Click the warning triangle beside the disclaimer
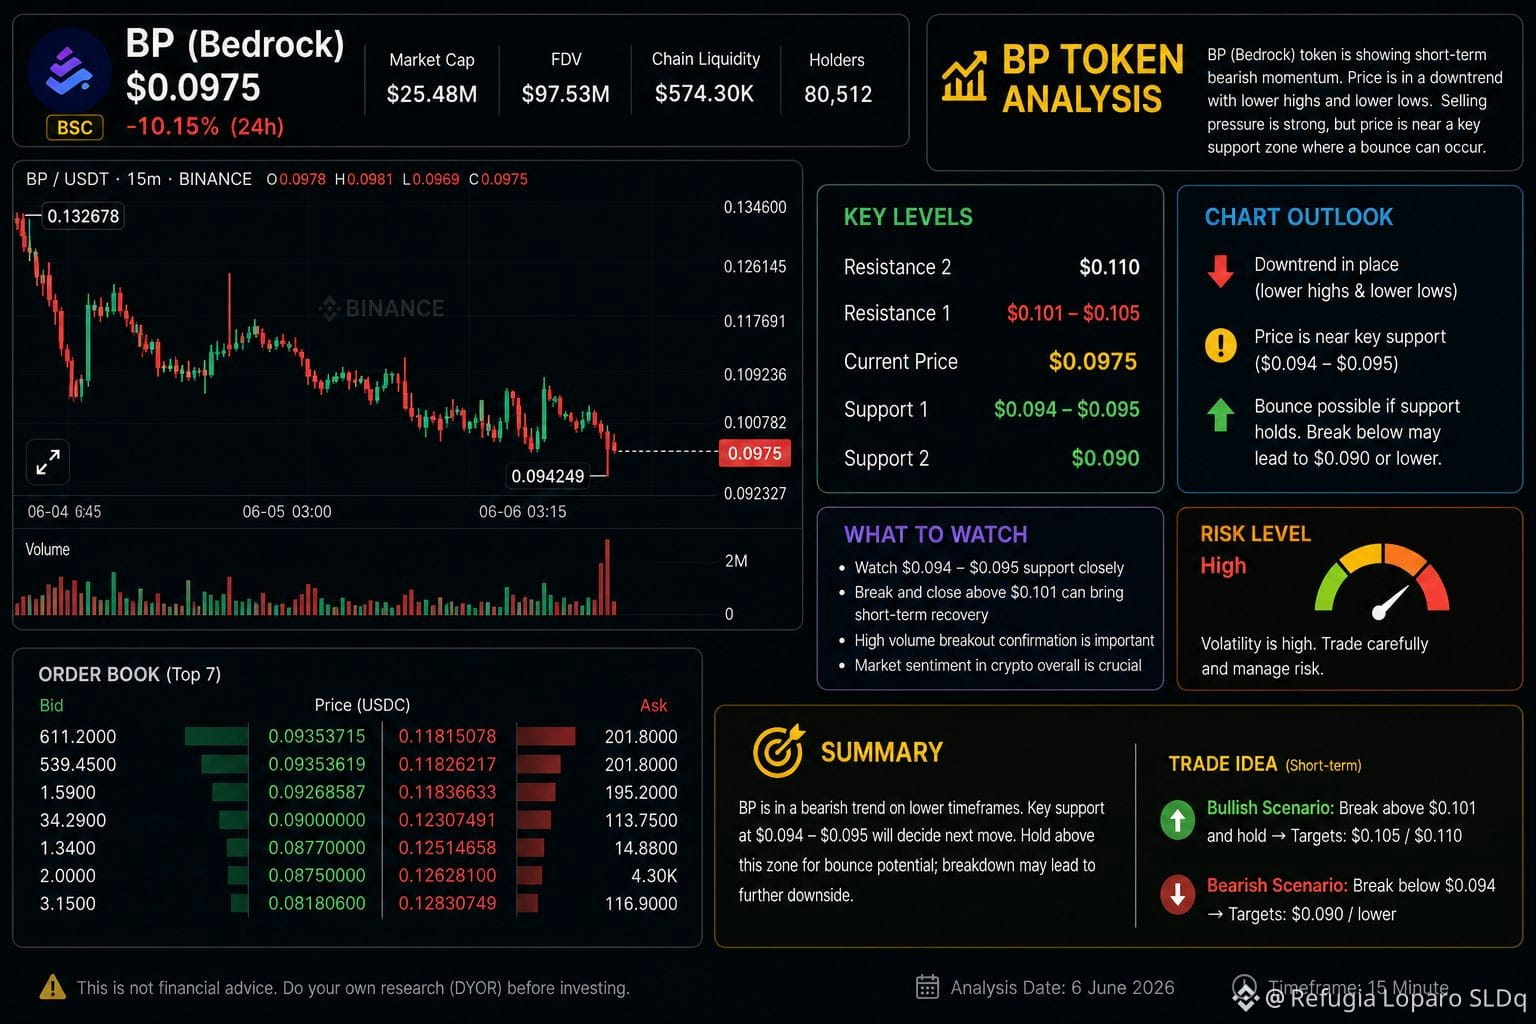 pos(52,987)
